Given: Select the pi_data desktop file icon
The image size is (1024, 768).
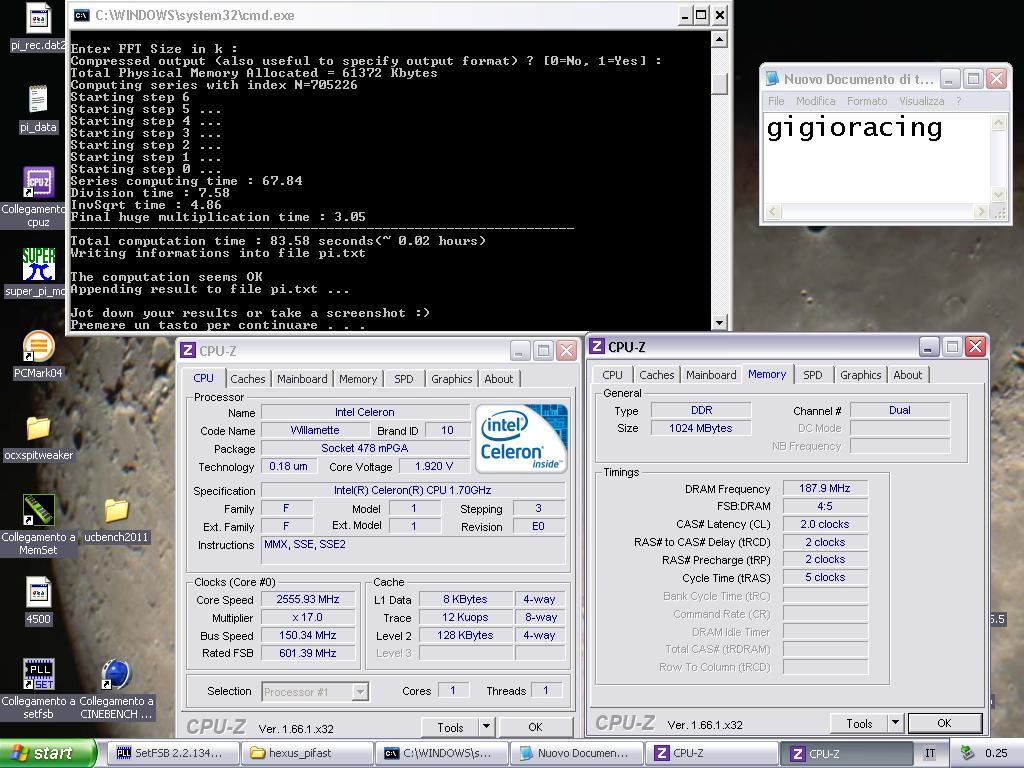Looking at the screenshot, I should [38, 100].
